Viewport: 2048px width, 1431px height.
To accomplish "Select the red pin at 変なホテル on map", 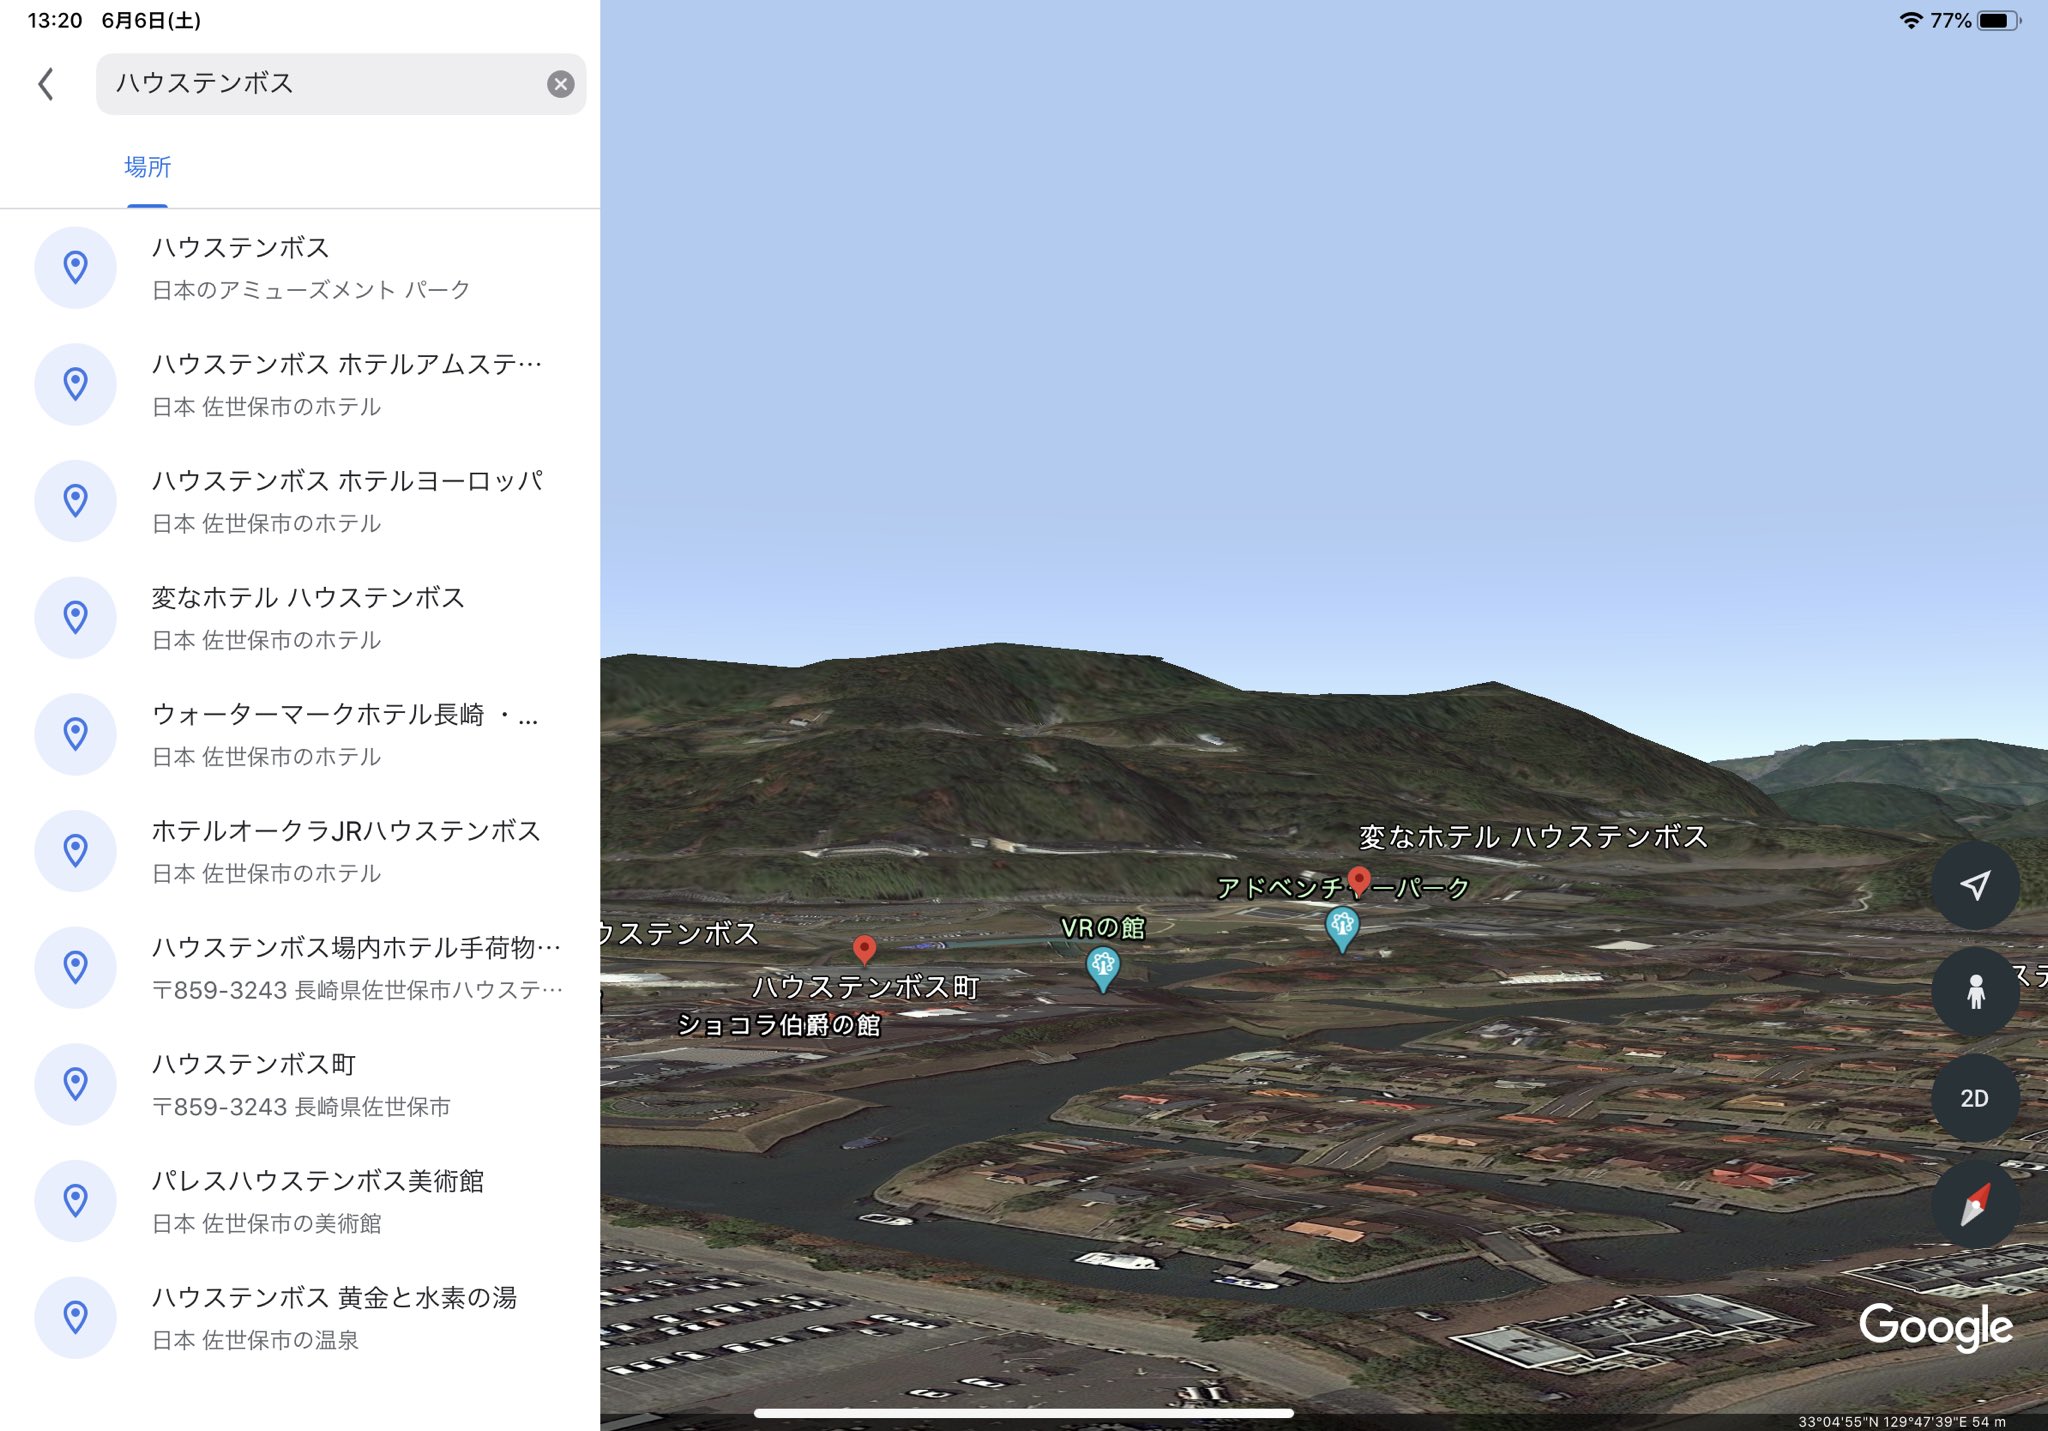I will [x=1358, y=881].
